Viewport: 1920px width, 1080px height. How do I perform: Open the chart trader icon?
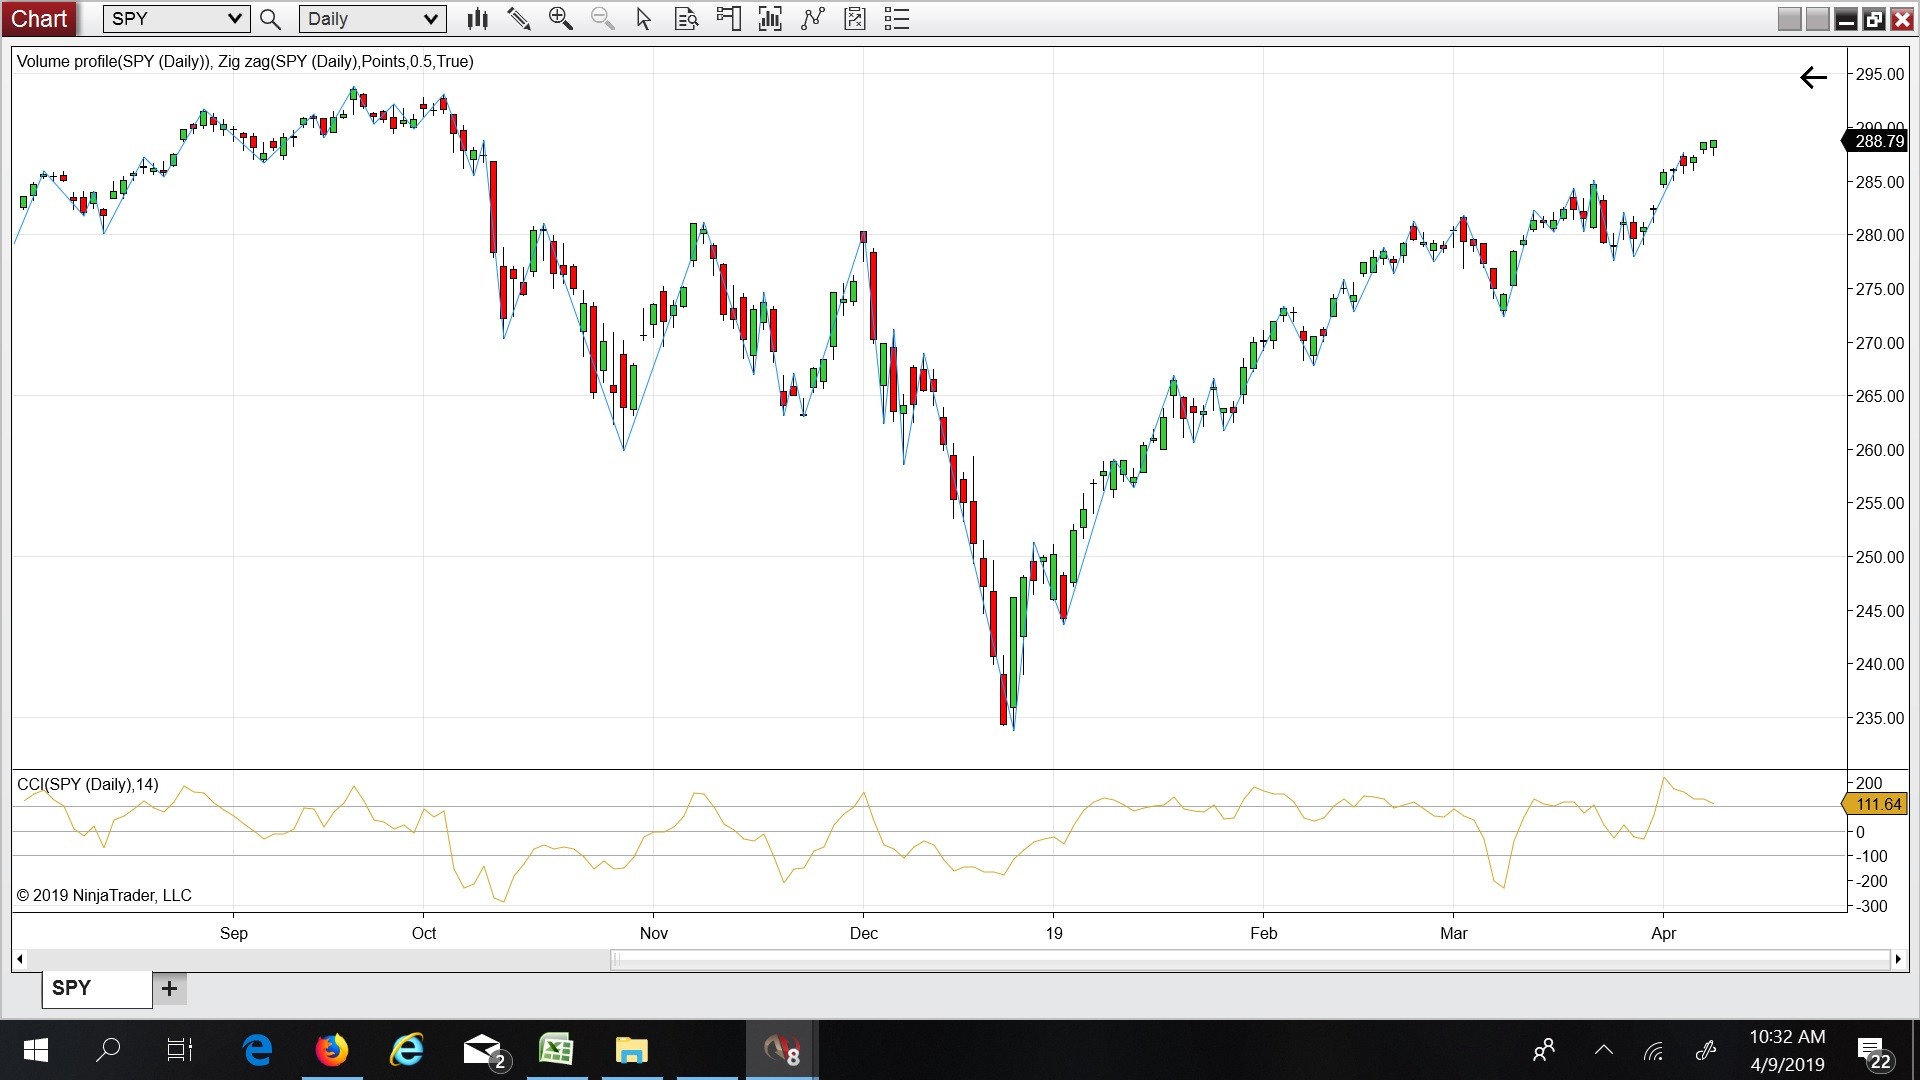[x=728, y=19]
